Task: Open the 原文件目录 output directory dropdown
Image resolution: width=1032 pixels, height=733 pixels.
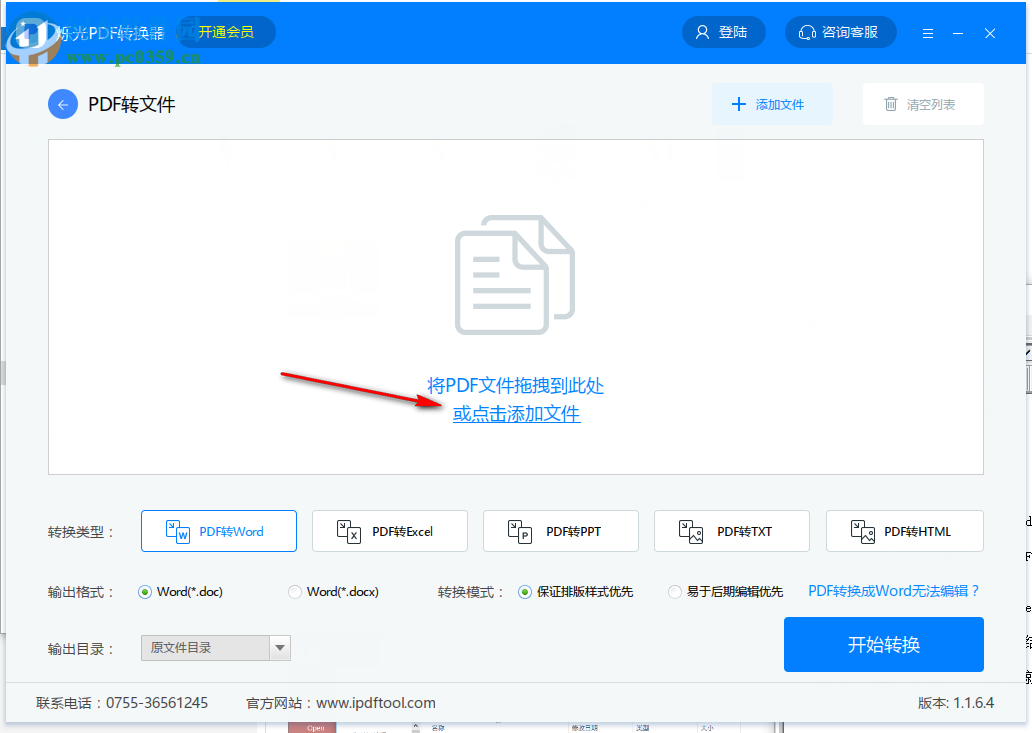Action: coord(205,648)
